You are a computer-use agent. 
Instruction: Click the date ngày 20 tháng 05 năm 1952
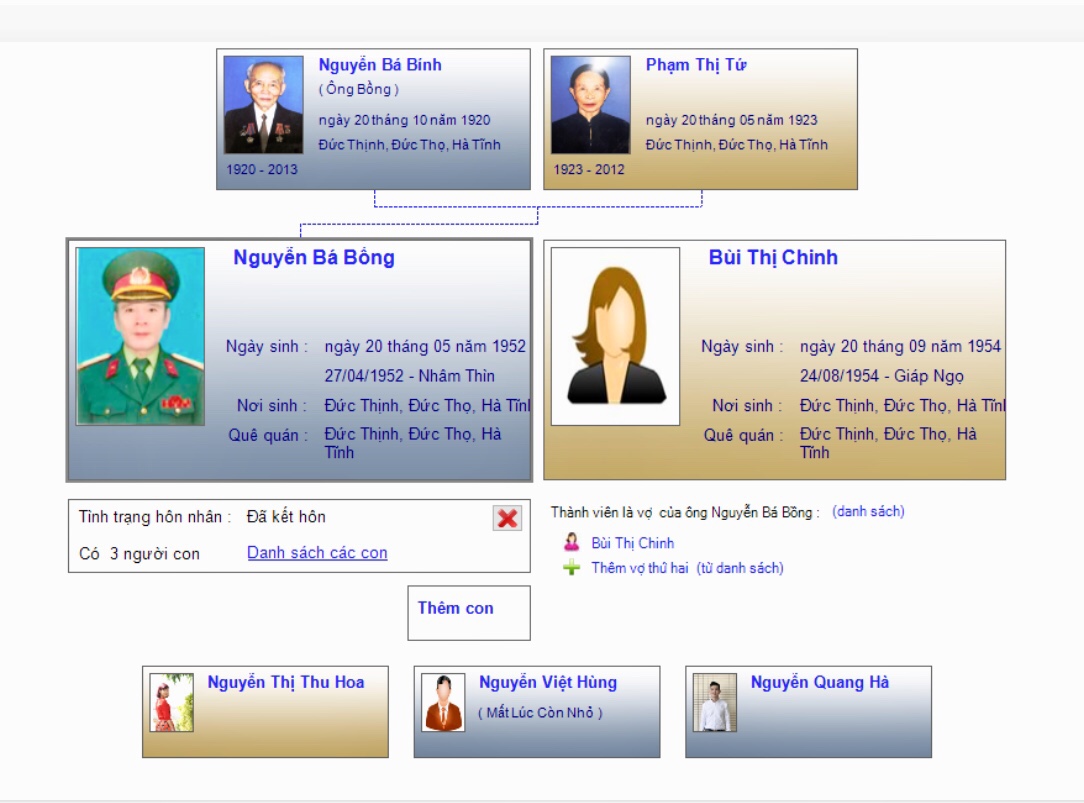coord(425,346)
